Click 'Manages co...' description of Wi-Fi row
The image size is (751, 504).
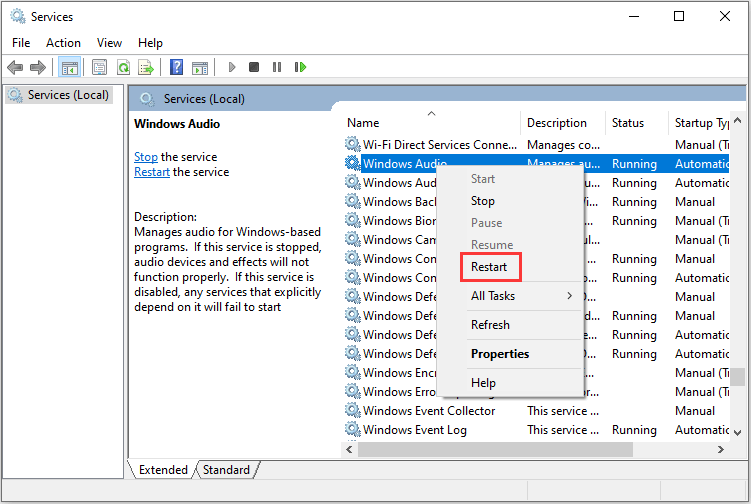(563, 145)
